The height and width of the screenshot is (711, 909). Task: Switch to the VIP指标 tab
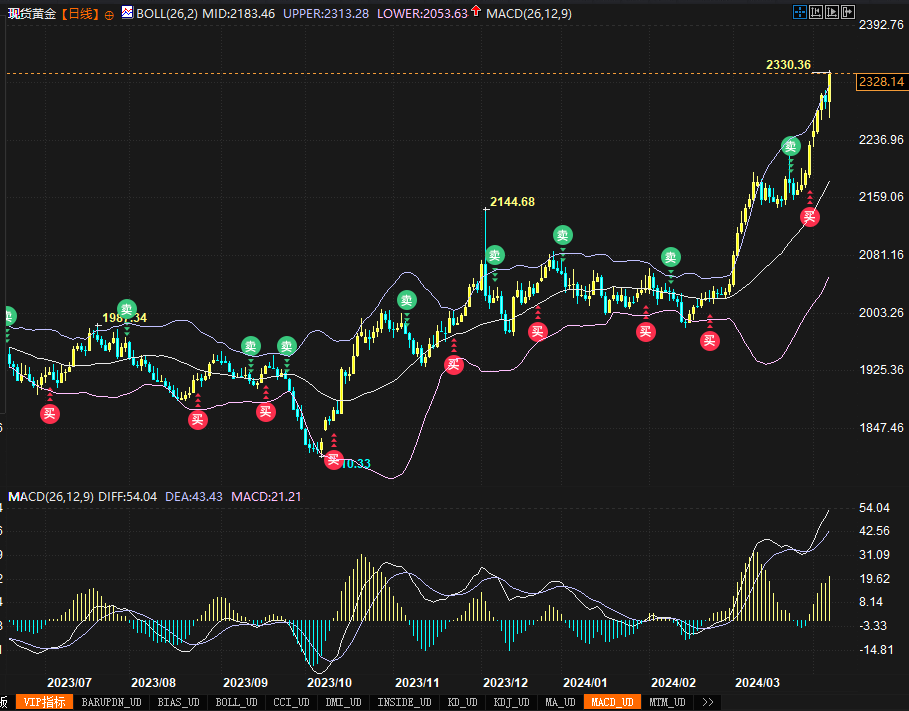tap(44, 702)
